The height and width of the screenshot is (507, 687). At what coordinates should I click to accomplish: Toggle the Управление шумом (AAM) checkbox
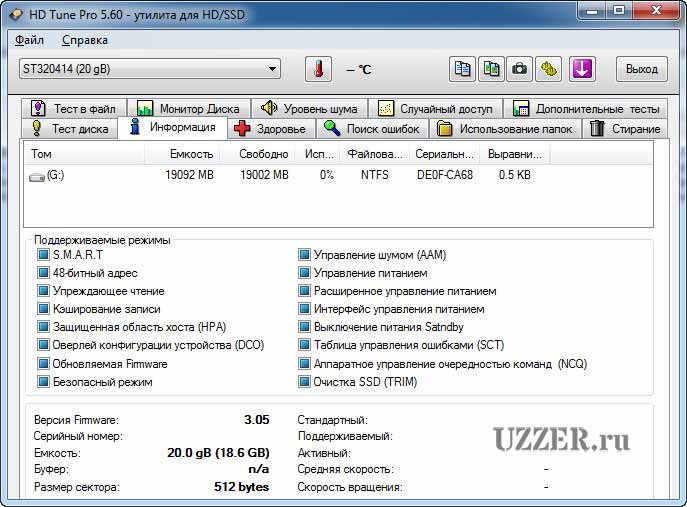tap(304, 255)
